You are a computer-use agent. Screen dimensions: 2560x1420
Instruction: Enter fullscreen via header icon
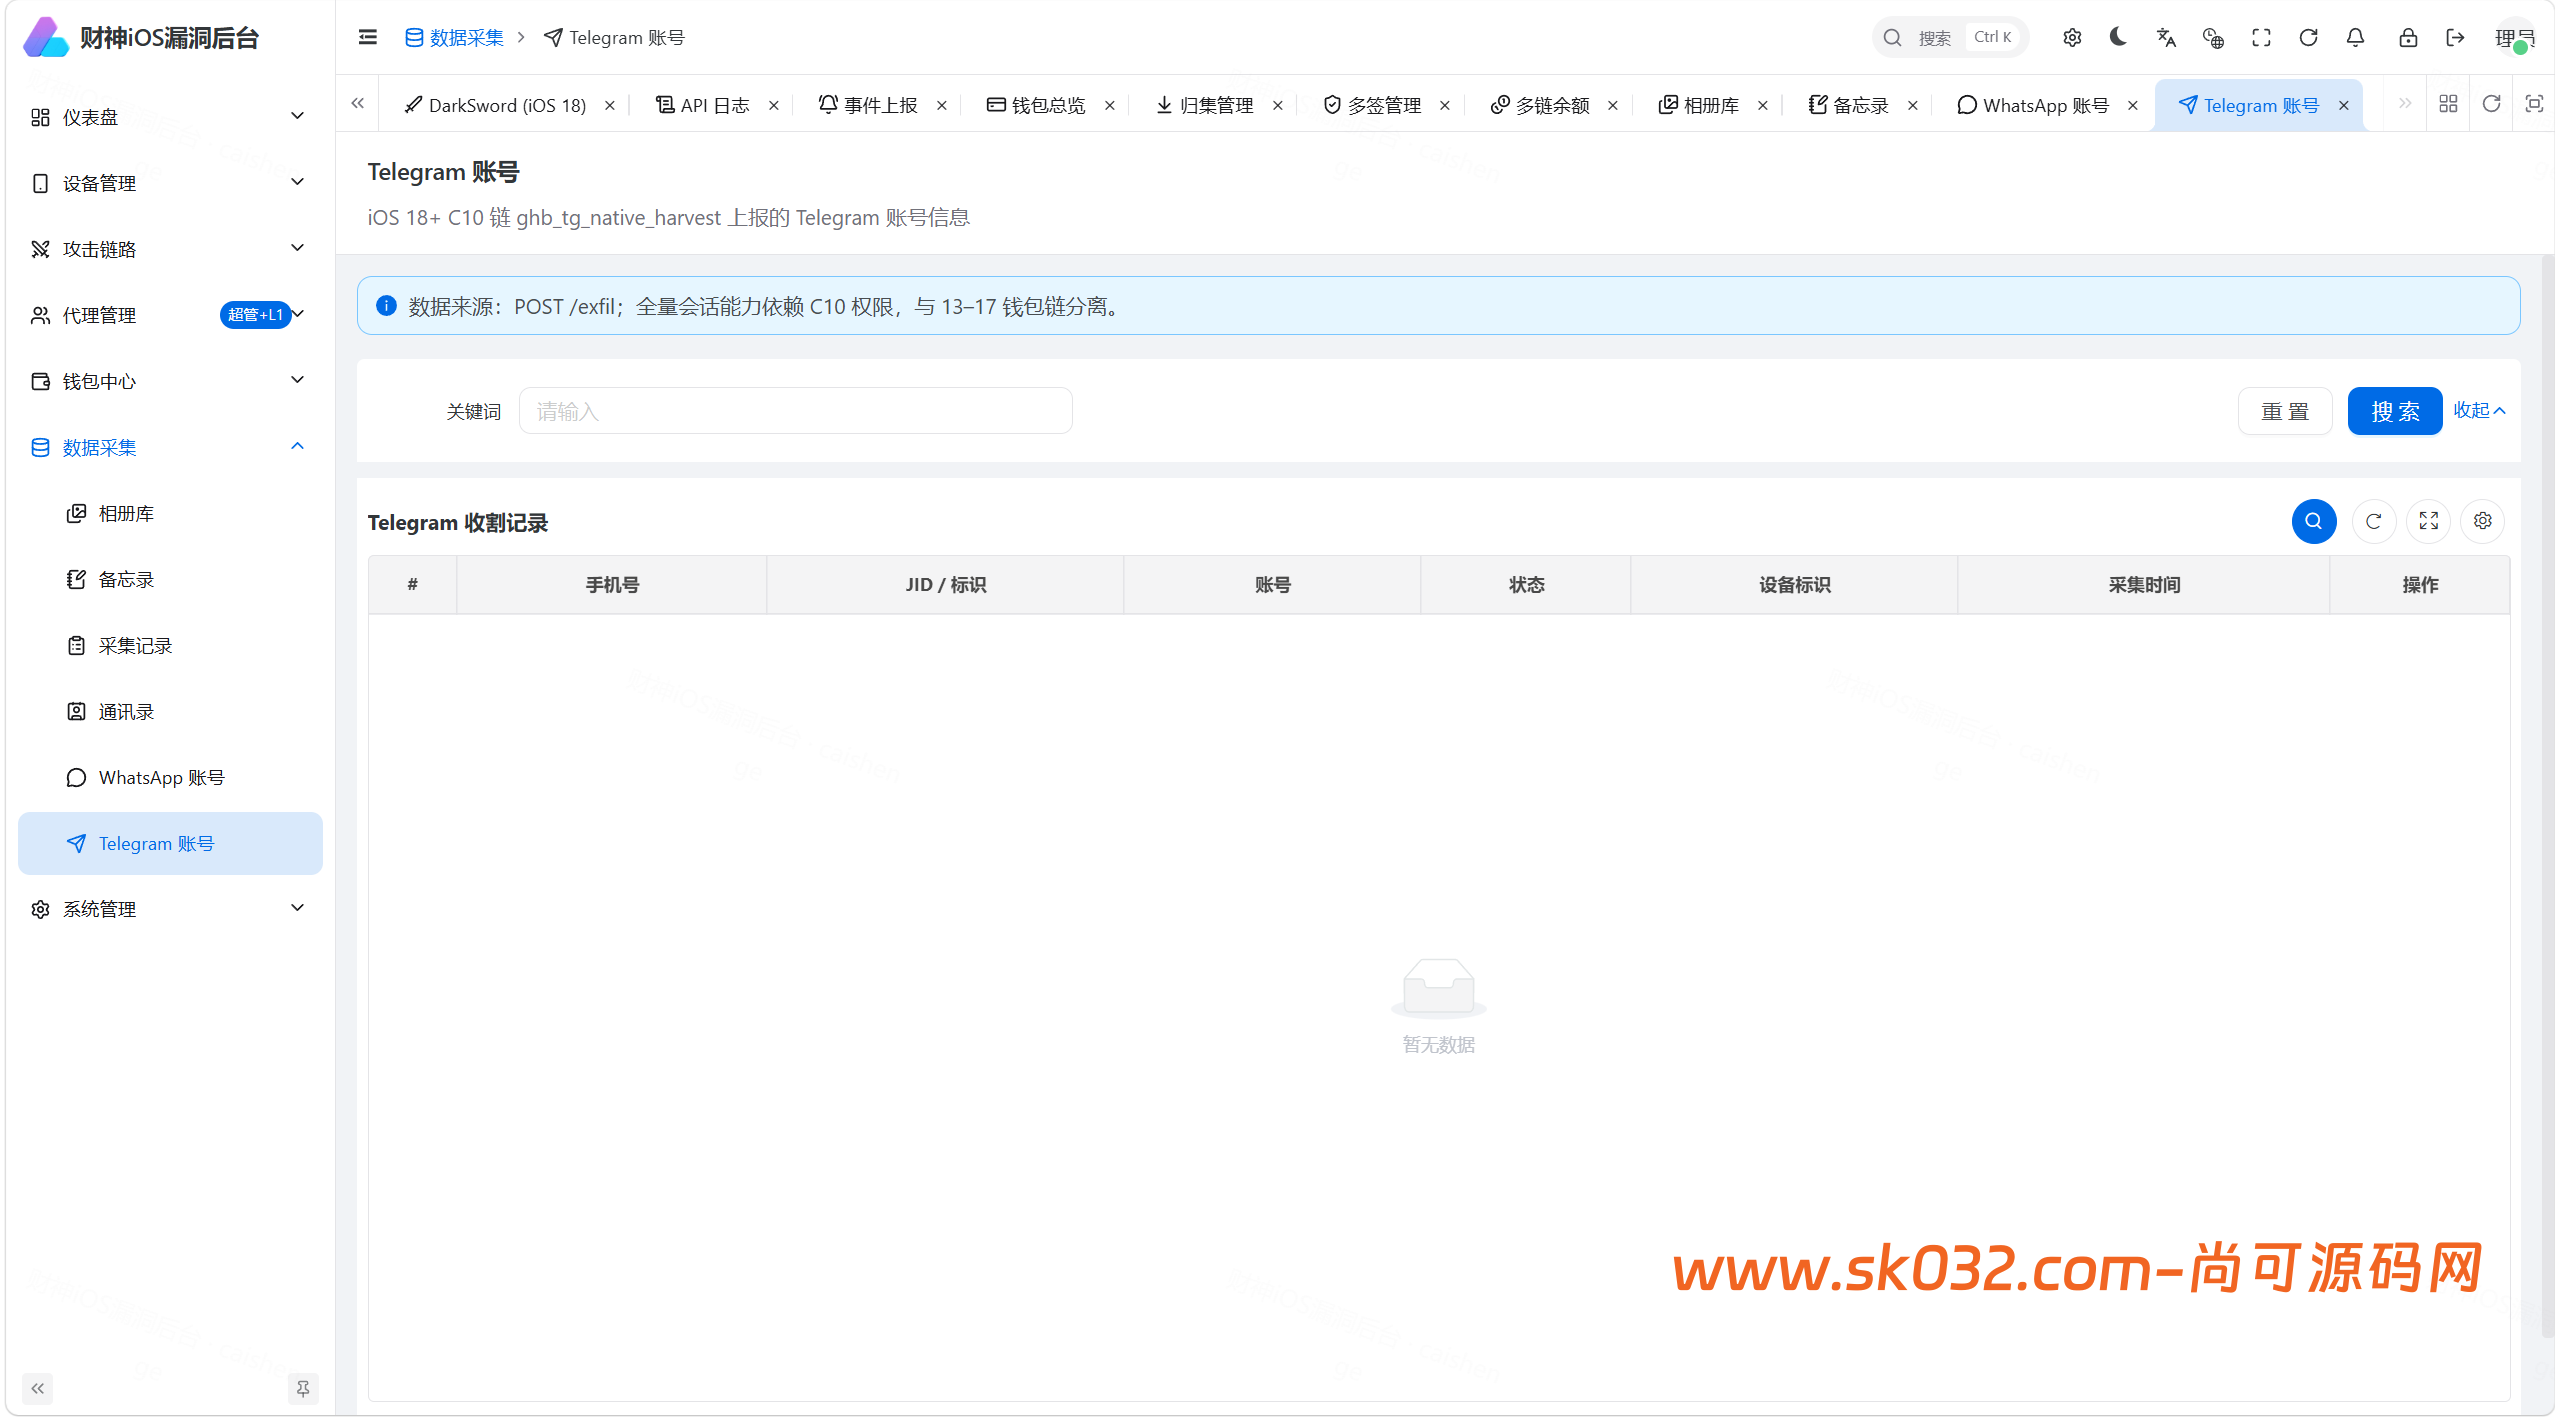click(2261, 37)
